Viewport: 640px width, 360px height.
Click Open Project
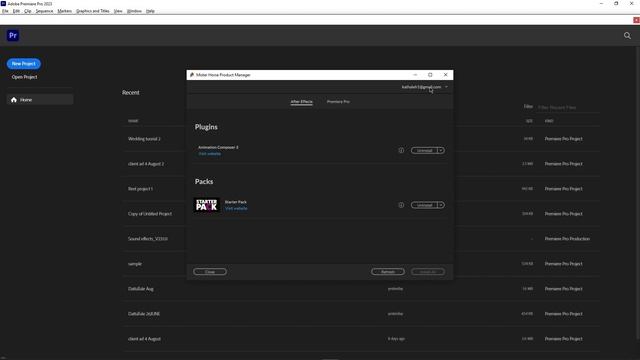24,77
